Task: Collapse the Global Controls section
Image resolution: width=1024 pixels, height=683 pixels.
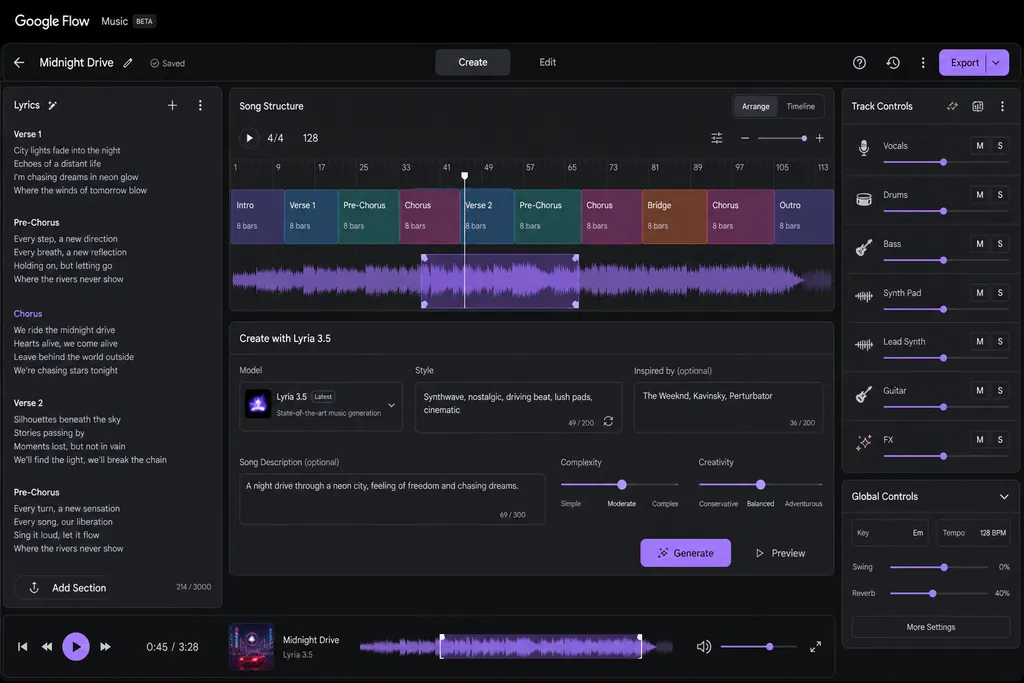Action: [x=1004, y=497]
